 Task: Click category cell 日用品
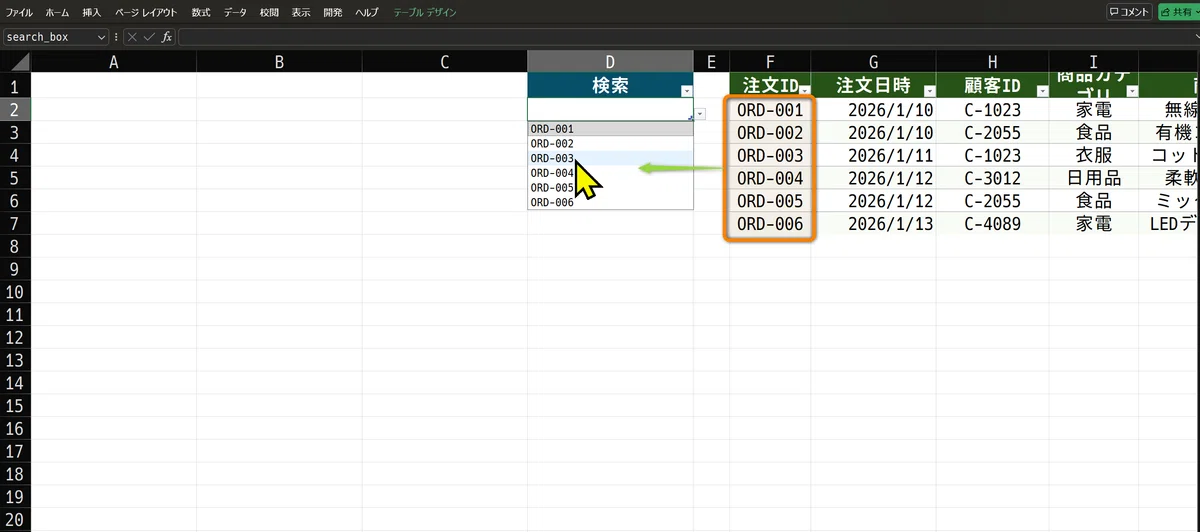point(1094,178)
